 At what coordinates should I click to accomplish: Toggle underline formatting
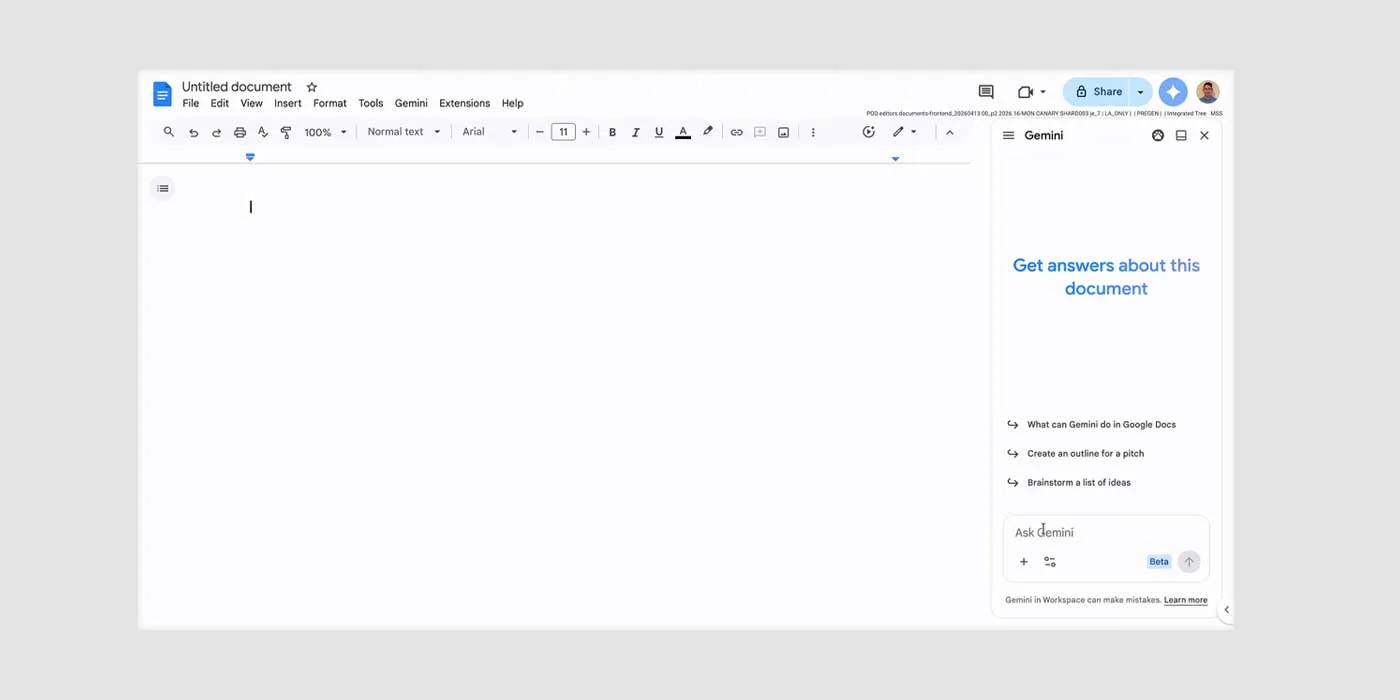[658, 132]
